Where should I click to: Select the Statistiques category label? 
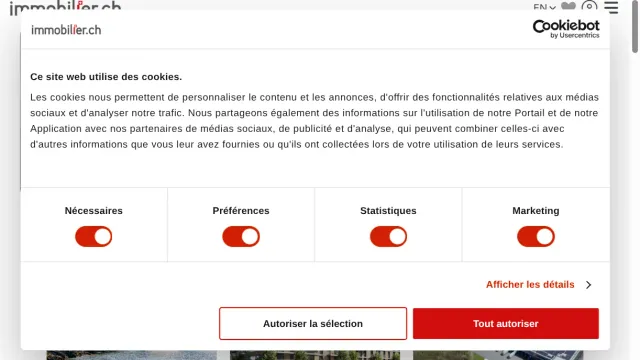(388, 211)
